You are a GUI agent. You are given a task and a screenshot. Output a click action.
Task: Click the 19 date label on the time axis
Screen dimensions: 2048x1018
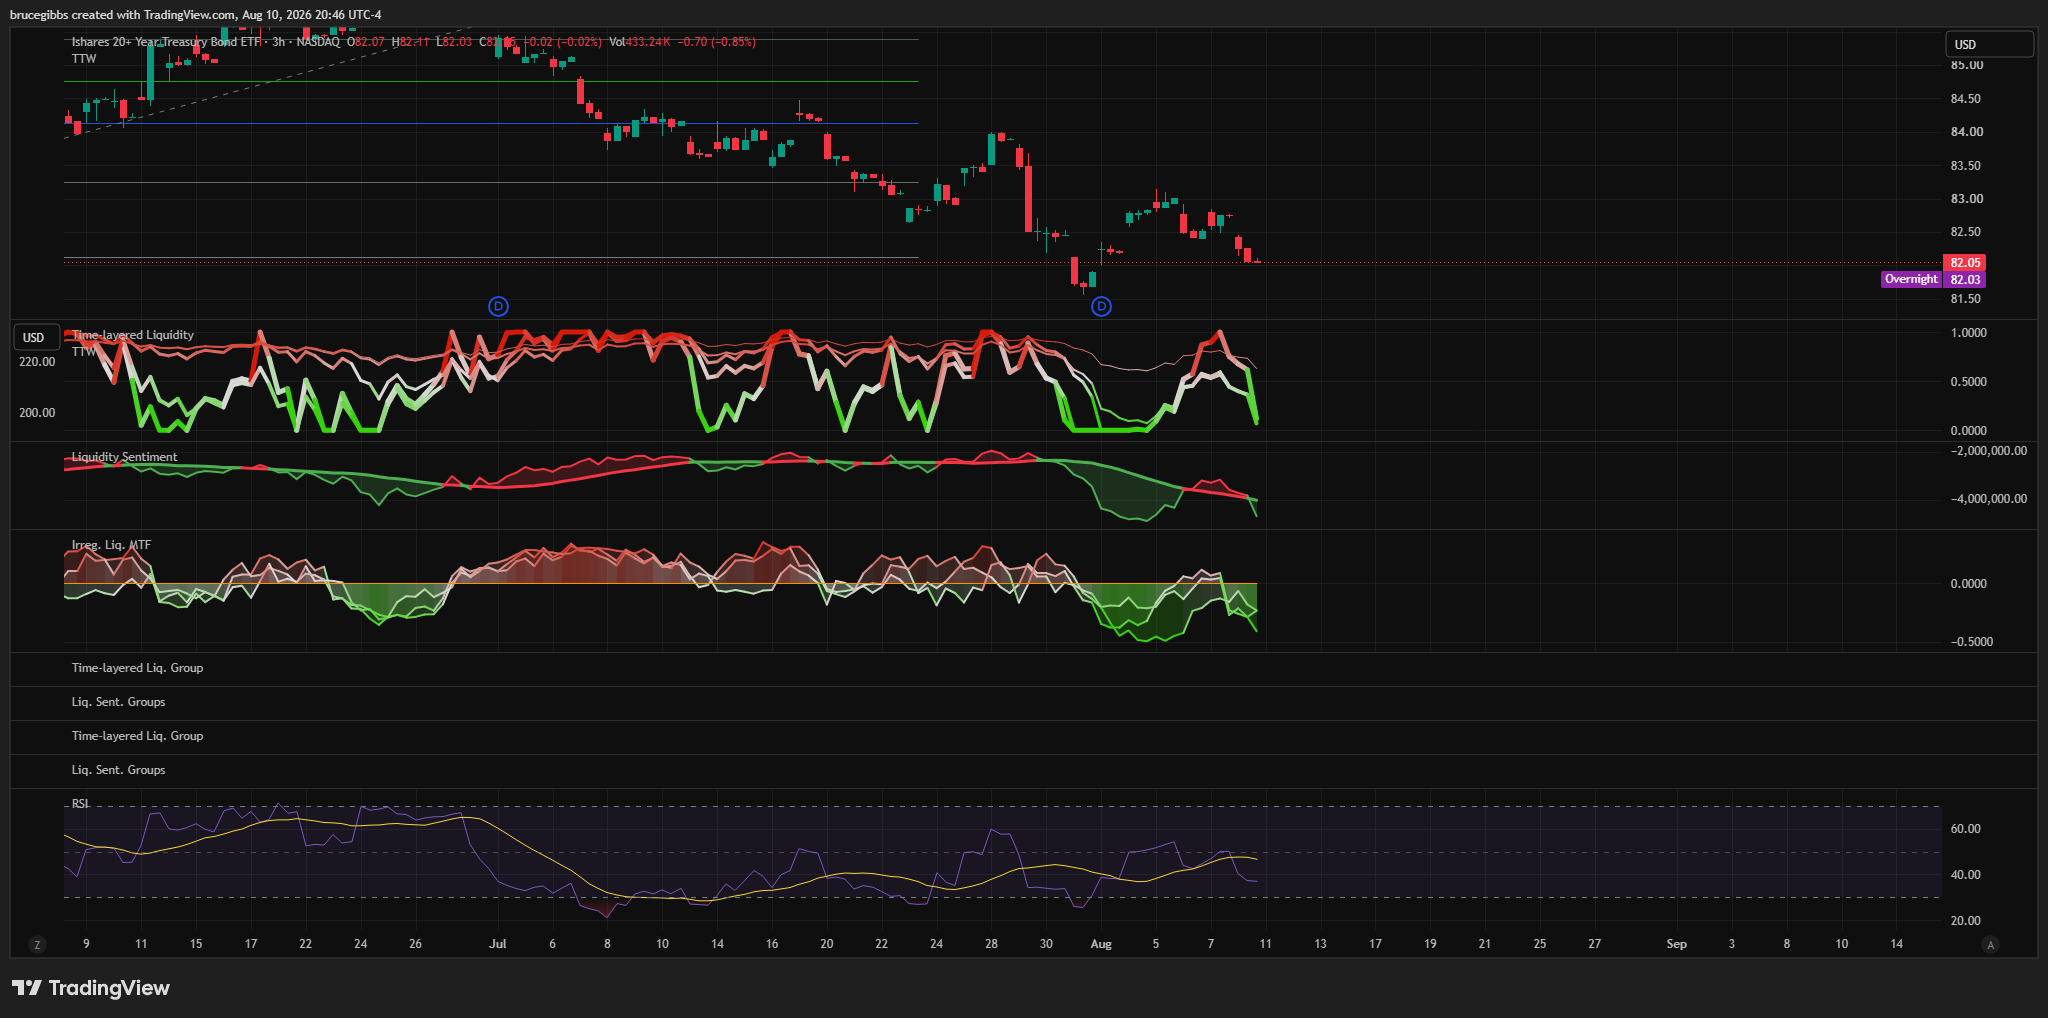(x=1430, y=944)
